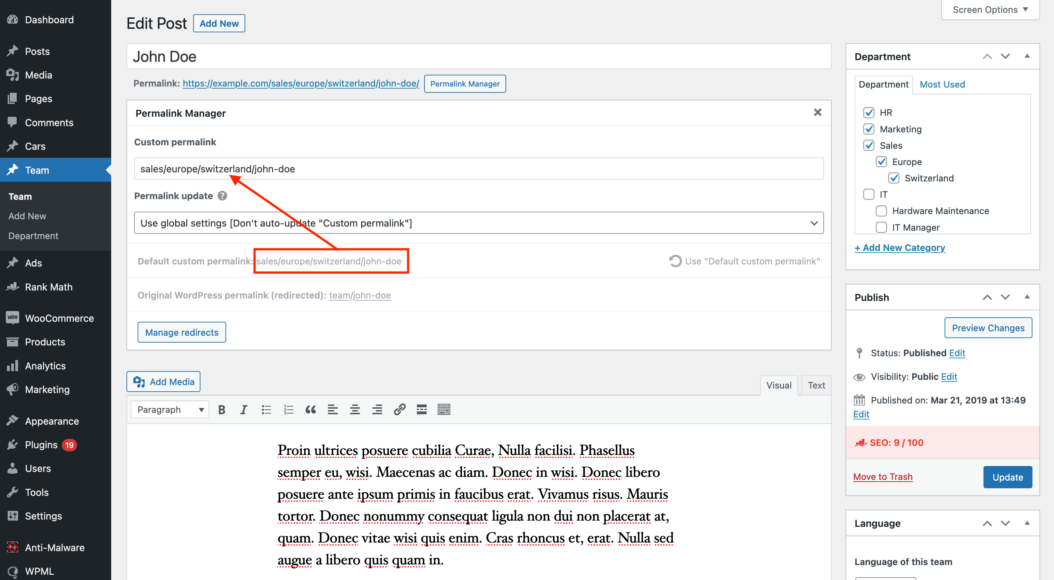This screenshot has height=580, width=1054.
Task: Align the paragraph text center
Action: coord(355,408)
